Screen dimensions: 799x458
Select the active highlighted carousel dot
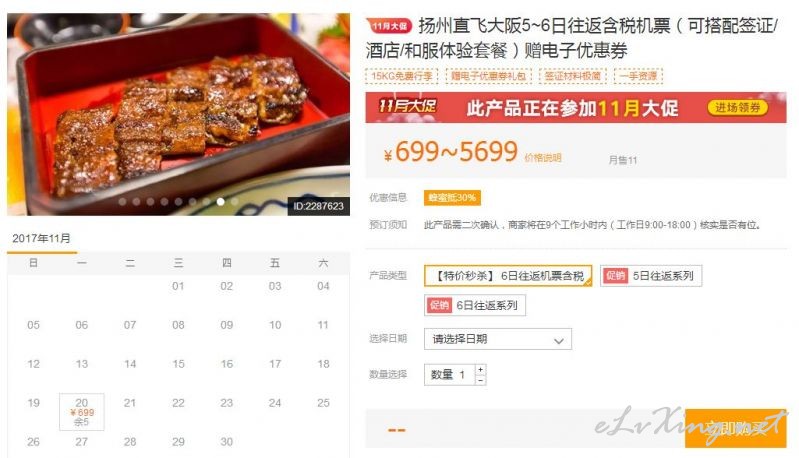click(x=221, y=202)
